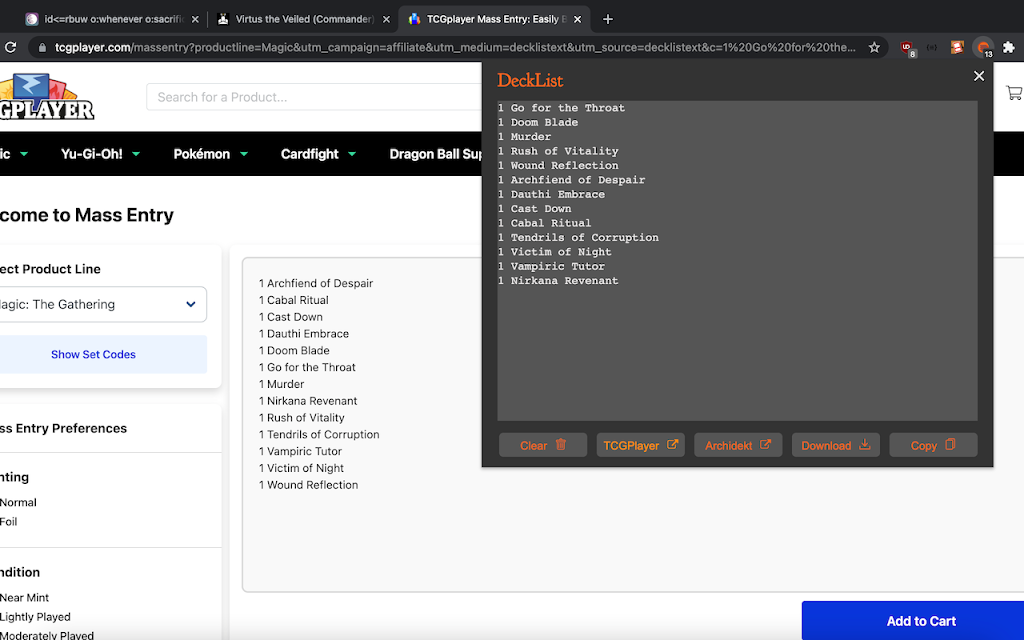This screenshot has width=1024, height=640.
Task: Open a new browser tab
Action: (x=607, y=19)
